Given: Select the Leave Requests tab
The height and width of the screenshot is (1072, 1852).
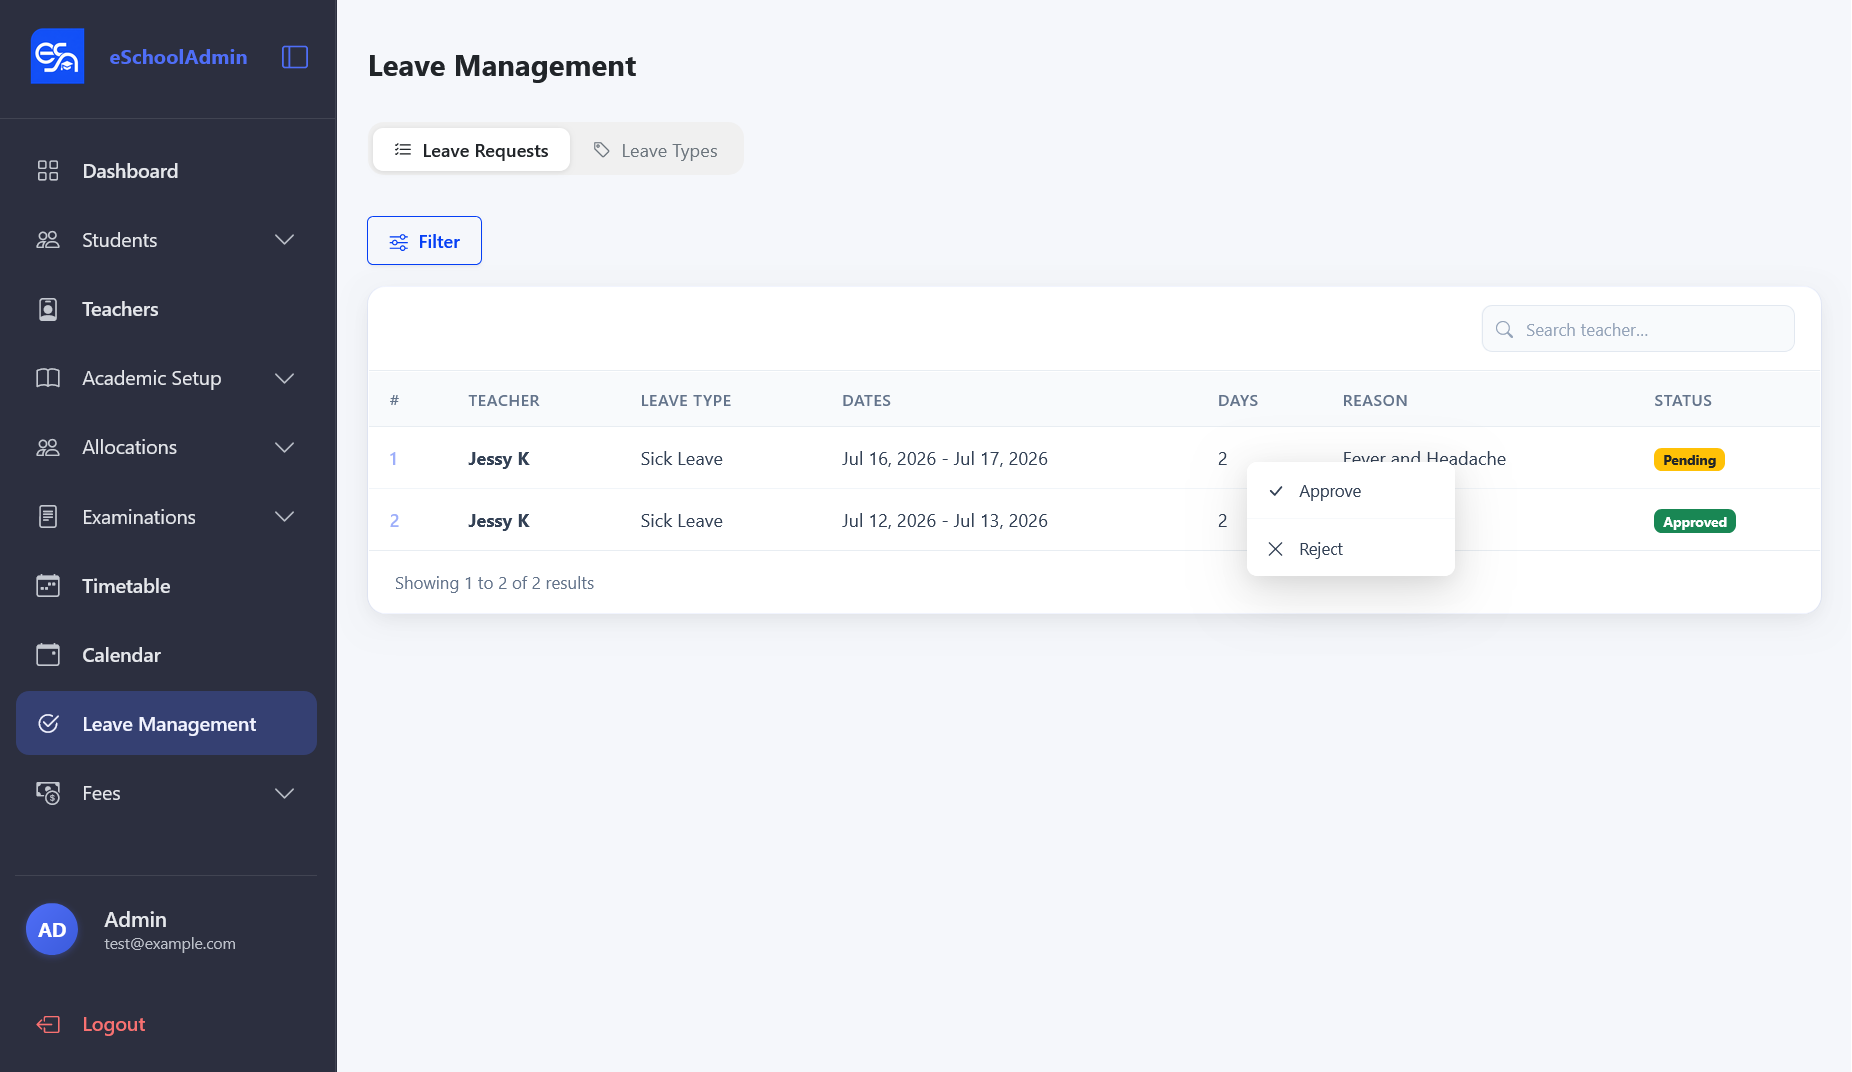Looking at the screenshot, I should [472, 150].
